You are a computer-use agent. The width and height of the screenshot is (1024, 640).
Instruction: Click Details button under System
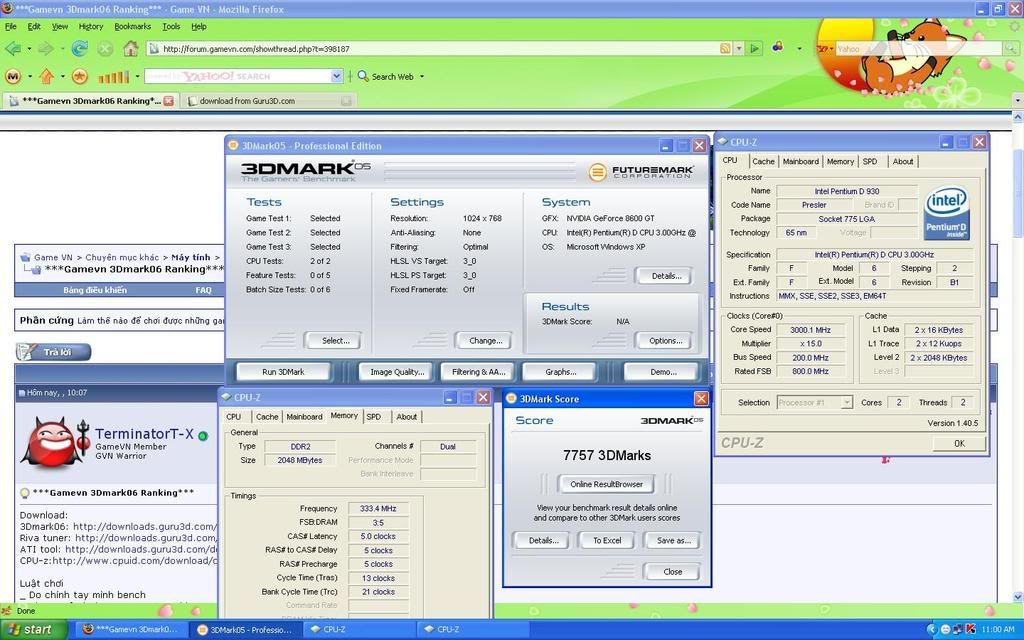666,276
